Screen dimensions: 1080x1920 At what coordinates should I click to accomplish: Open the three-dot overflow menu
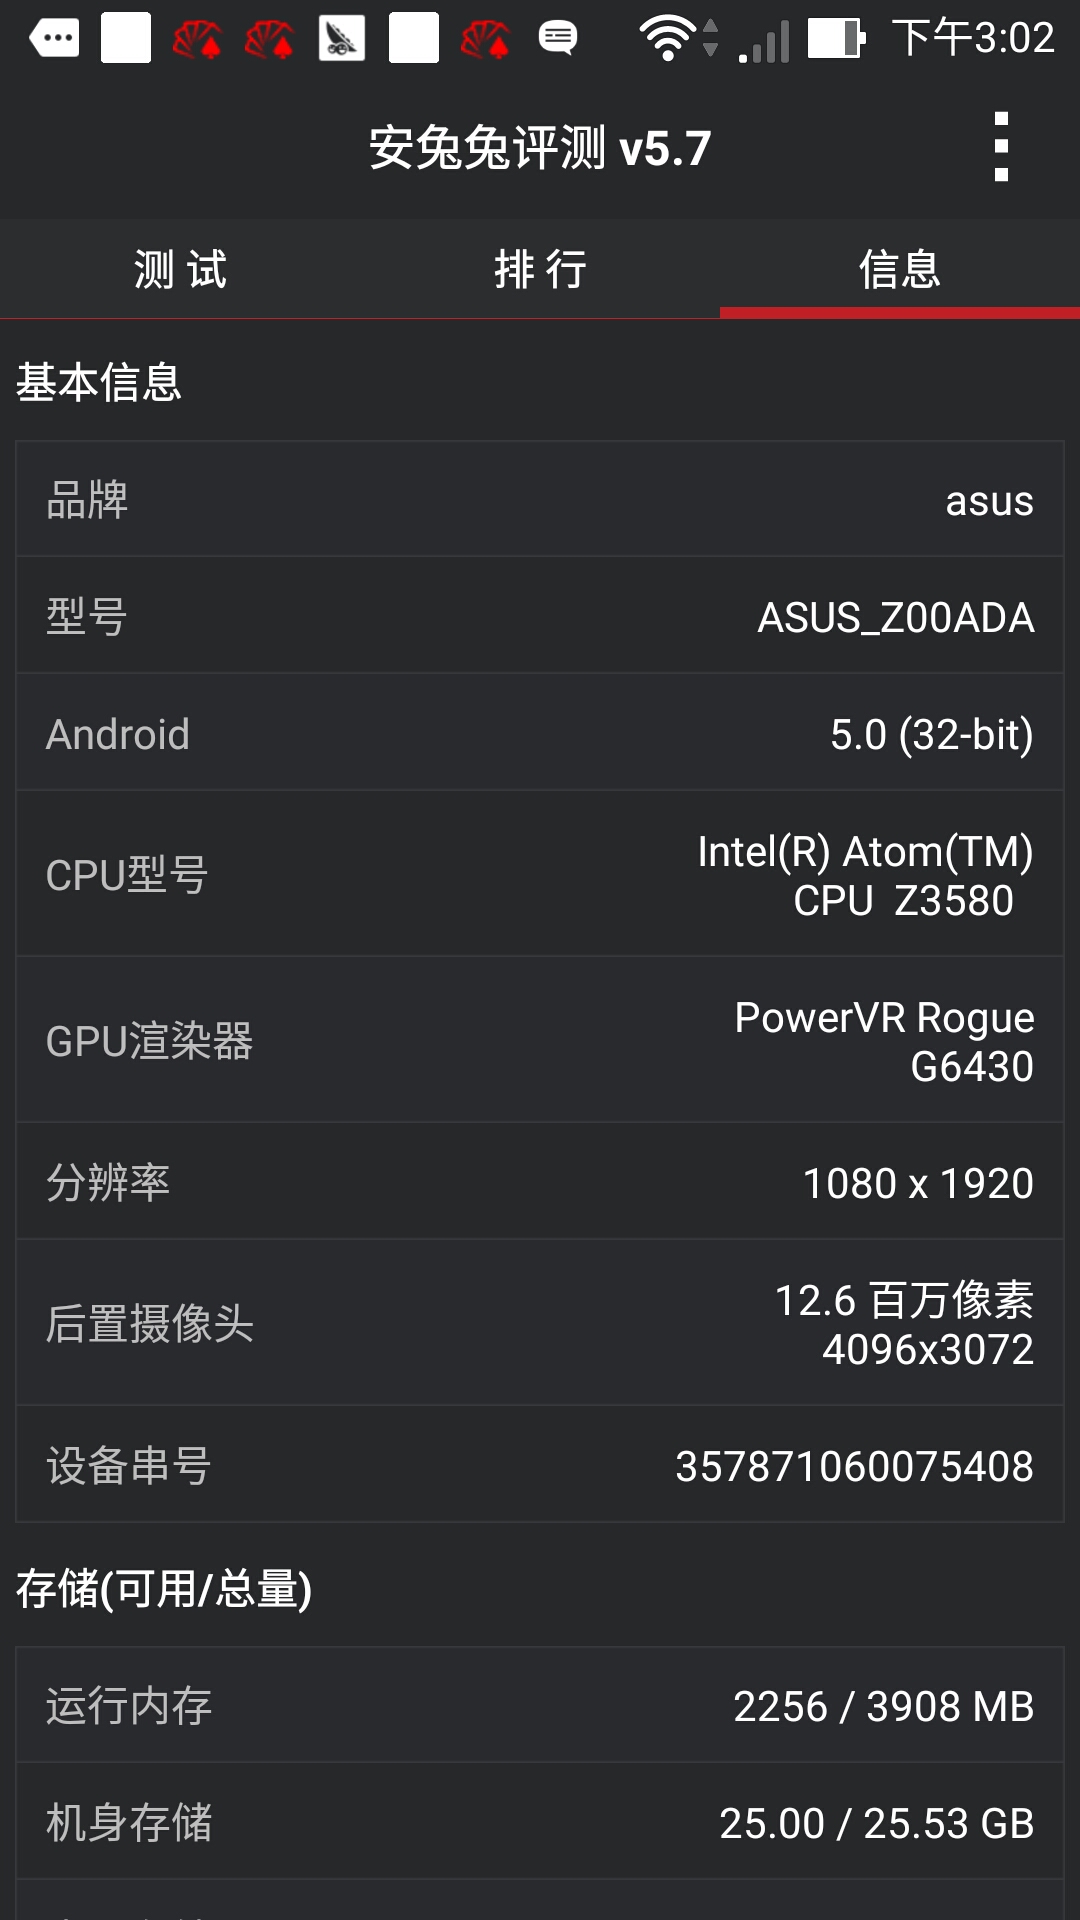(1001, 148)
